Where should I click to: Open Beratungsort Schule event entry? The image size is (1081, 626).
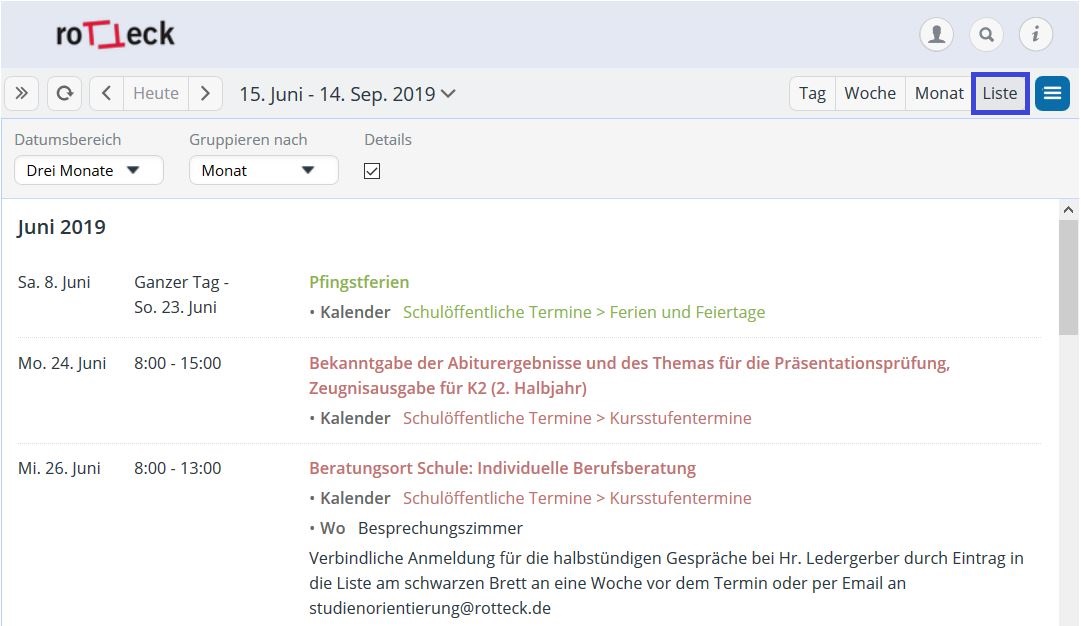502,468
